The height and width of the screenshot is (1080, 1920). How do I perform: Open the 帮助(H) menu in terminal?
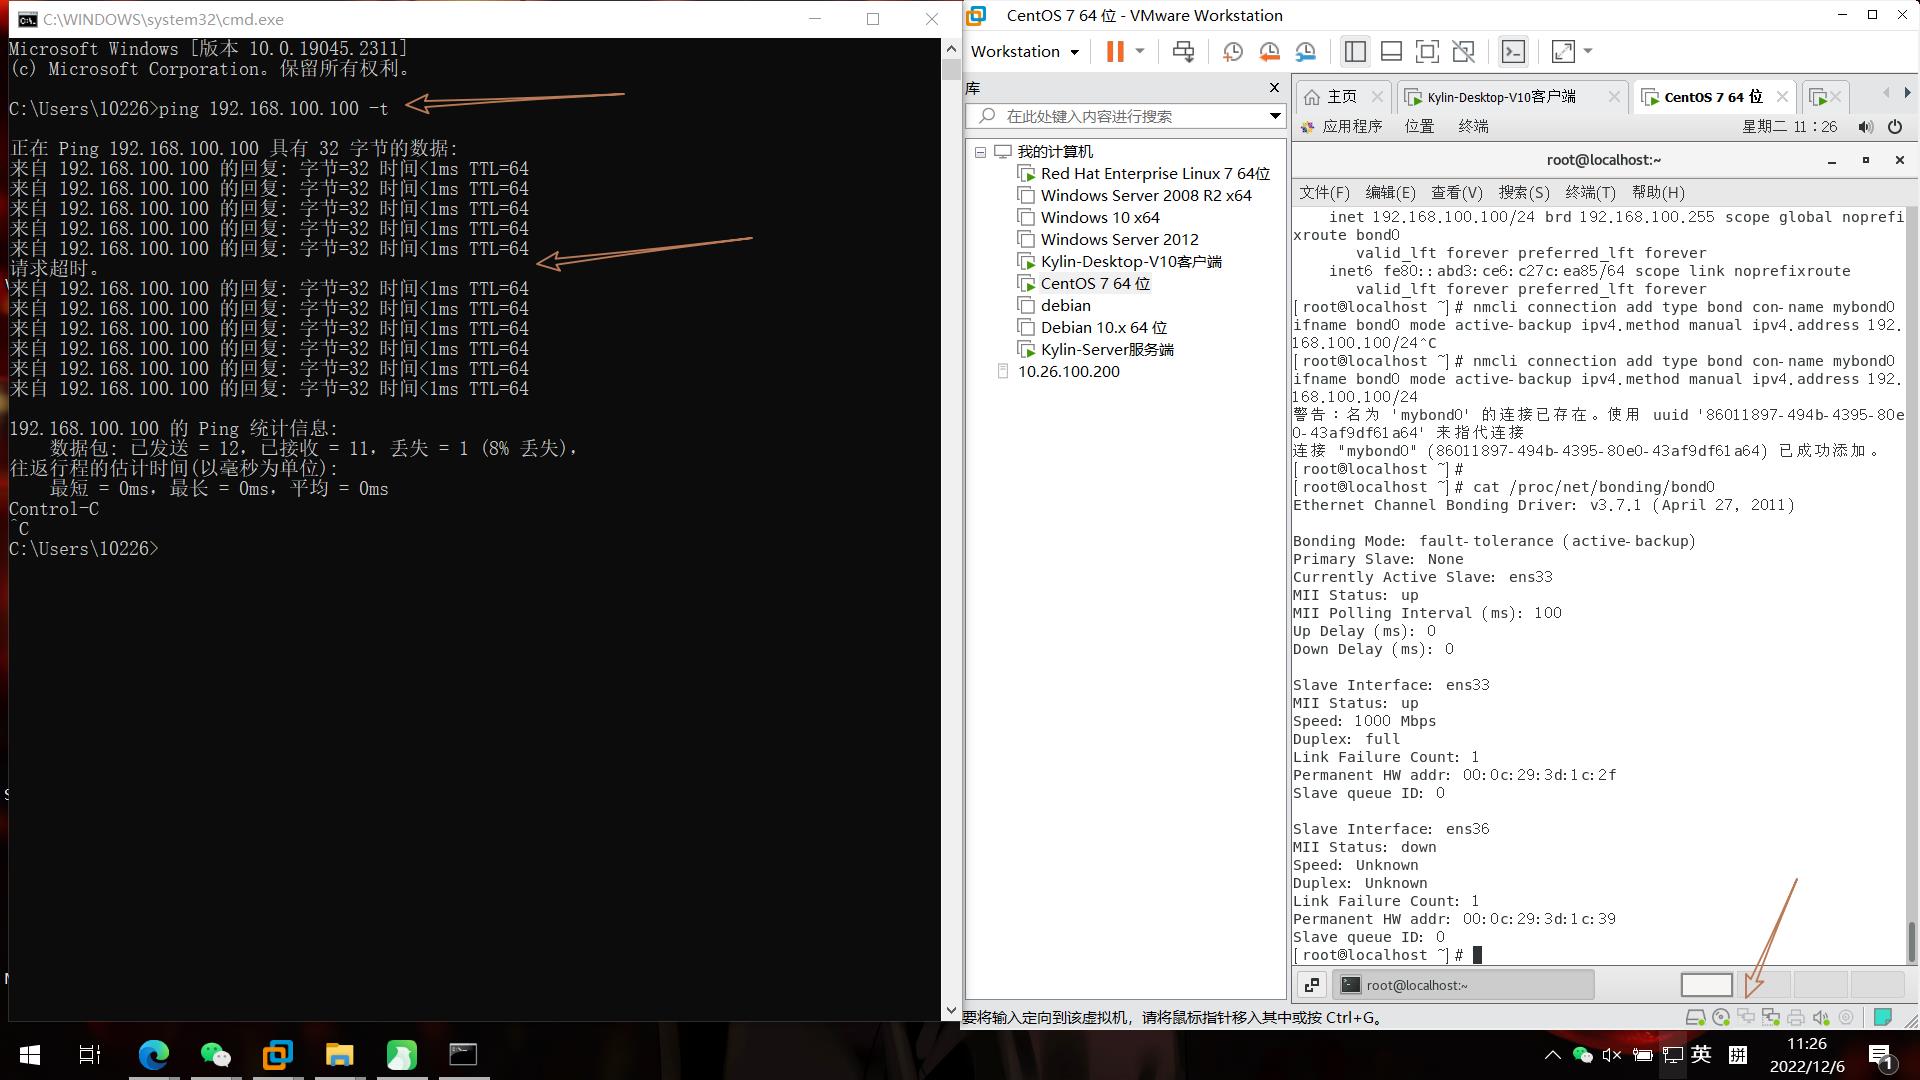pyautogui.click(x=1658, y=193)
